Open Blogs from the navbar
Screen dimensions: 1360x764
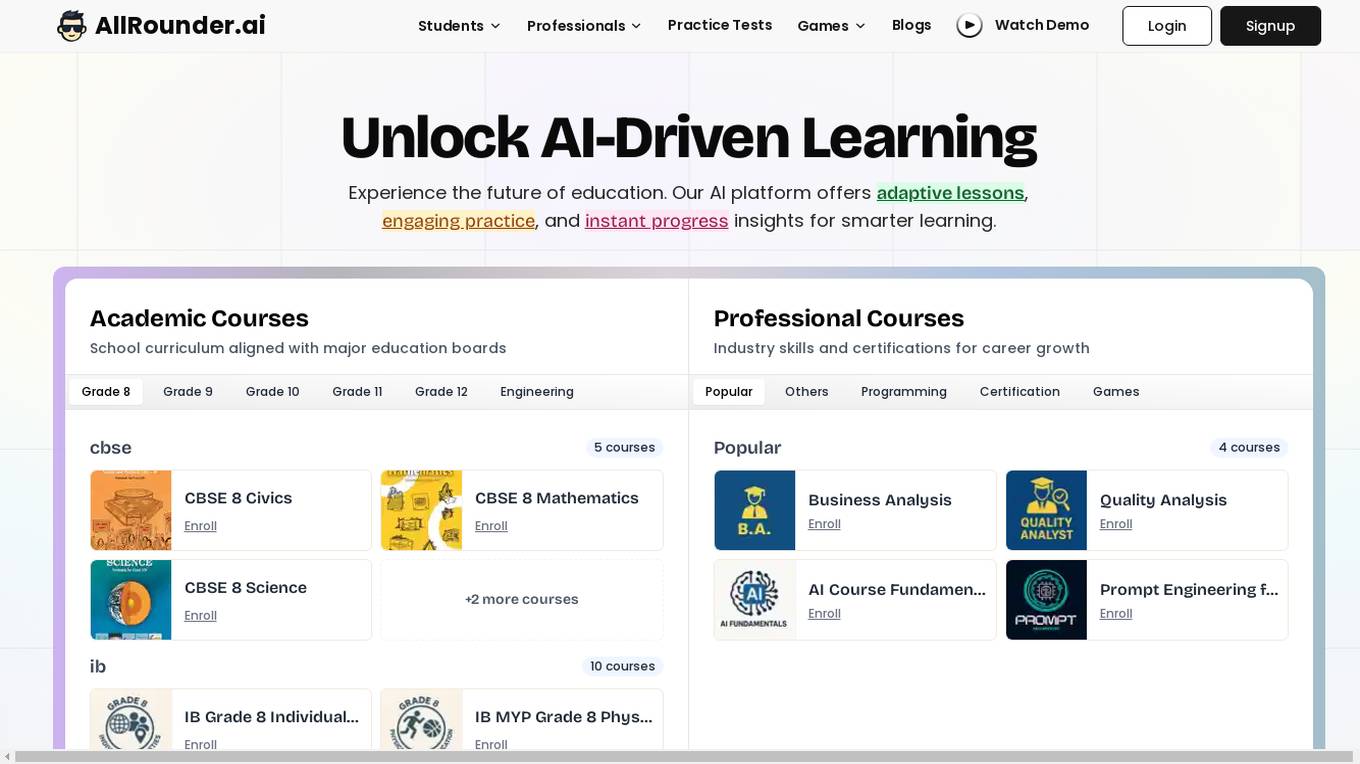pyautogui.click(x=911, y=25)
